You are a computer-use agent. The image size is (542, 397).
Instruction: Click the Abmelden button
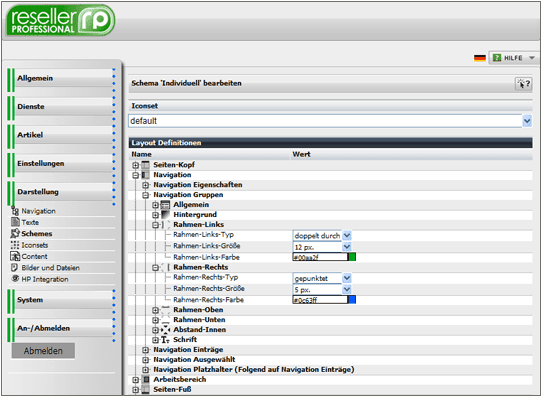(43, 351)
